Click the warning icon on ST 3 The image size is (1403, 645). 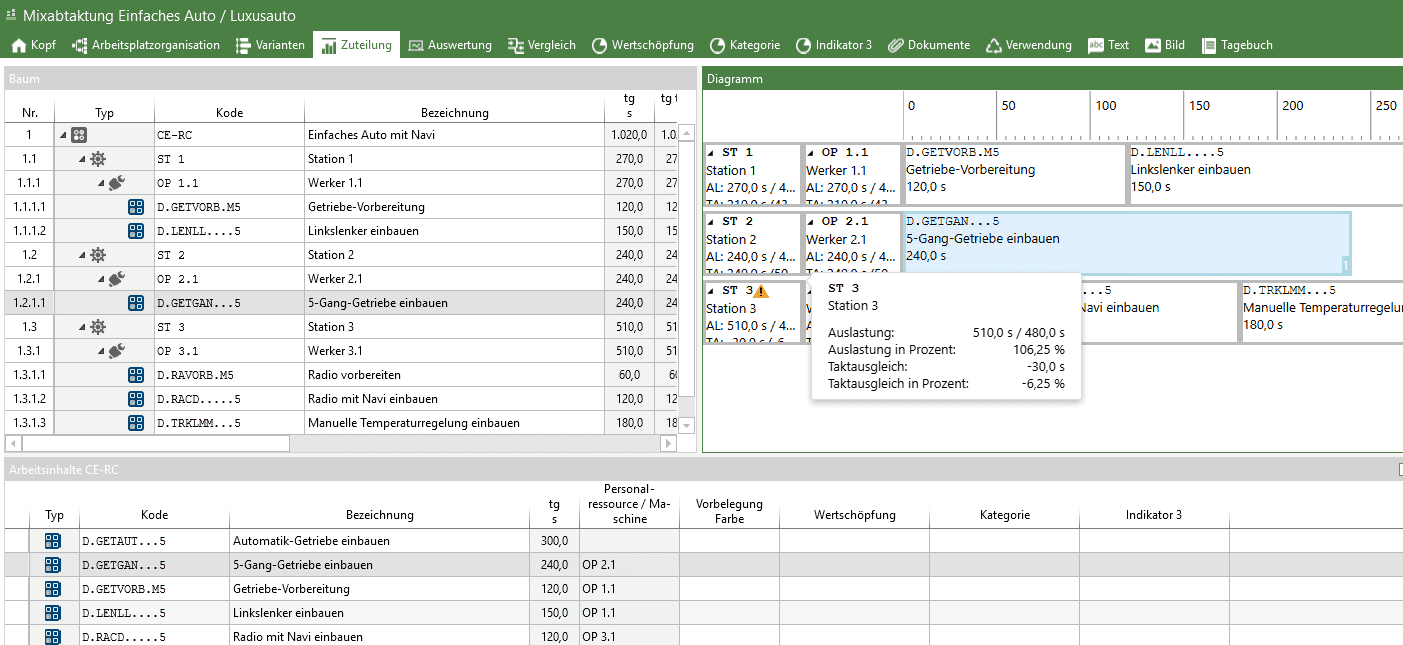point(761,291)
